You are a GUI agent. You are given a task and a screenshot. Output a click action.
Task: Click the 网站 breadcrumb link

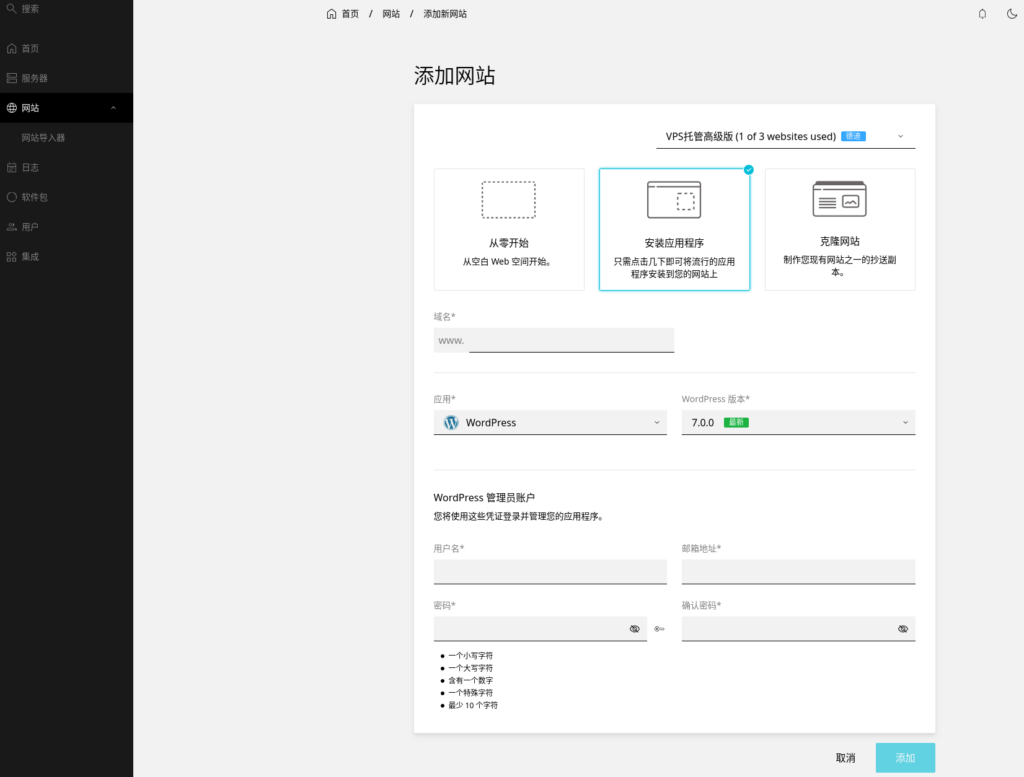click(x=391, y=14)
